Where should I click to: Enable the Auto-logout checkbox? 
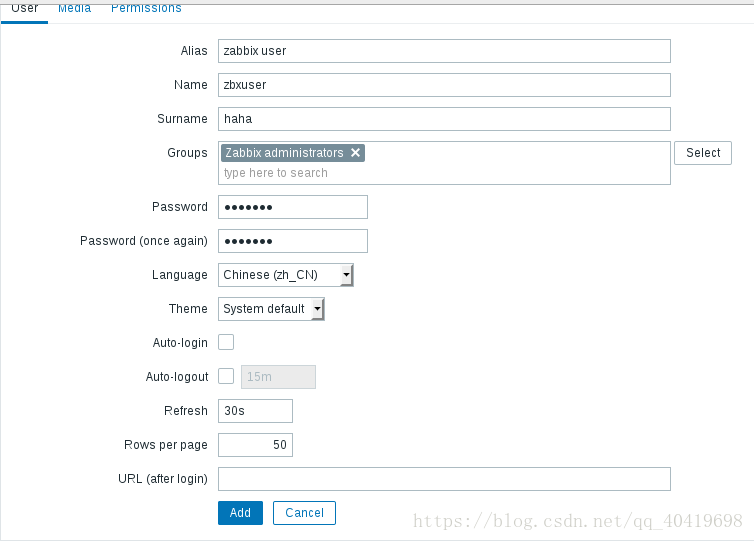pos(226,377)
